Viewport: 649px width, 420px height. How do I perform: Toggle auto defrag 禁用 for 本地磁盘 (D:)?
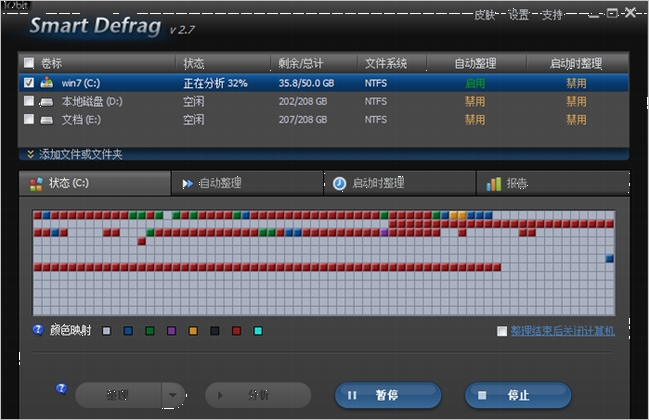click(475, 101)
